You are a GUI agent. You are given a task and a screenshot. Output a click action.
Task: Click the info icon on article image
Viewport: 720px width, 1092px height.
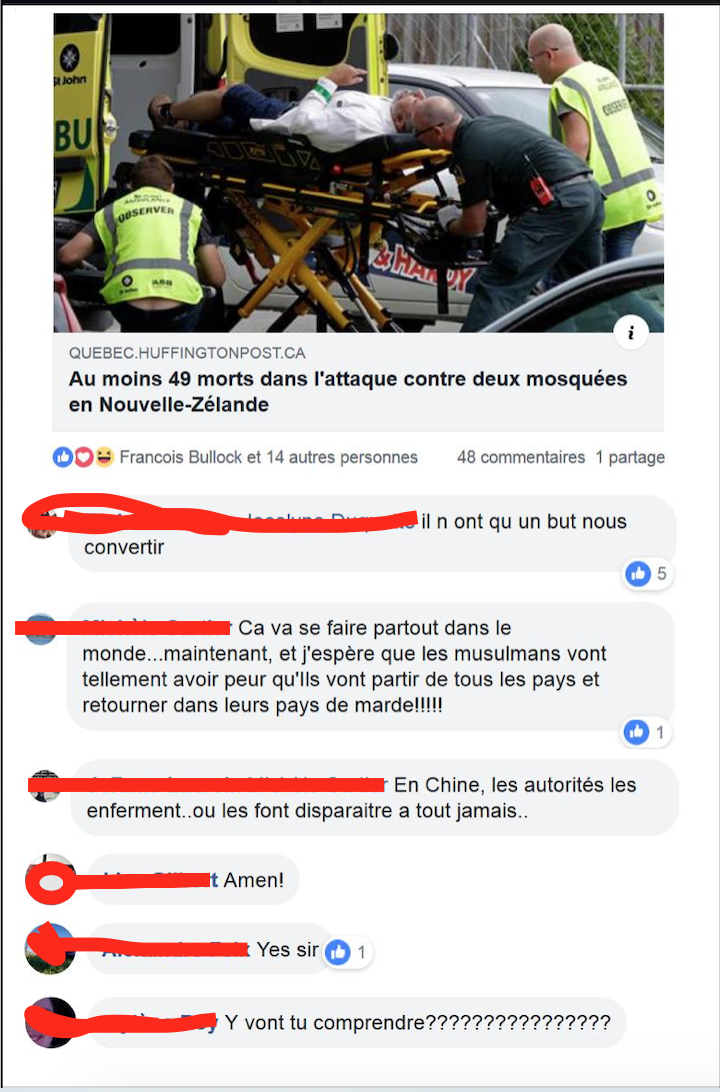coord(631,333)
